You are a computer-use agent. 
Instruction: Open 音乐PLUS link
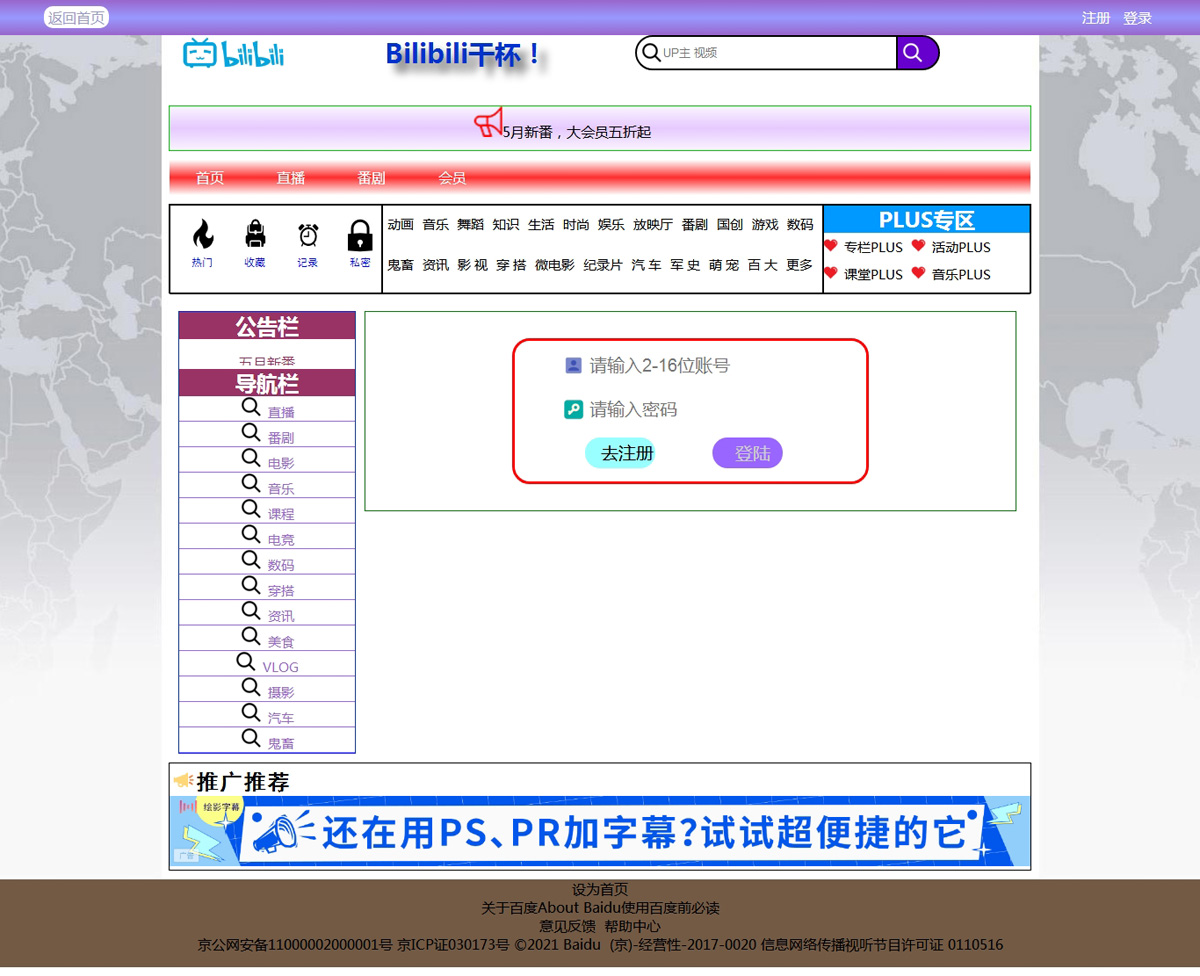click(961, 274)
